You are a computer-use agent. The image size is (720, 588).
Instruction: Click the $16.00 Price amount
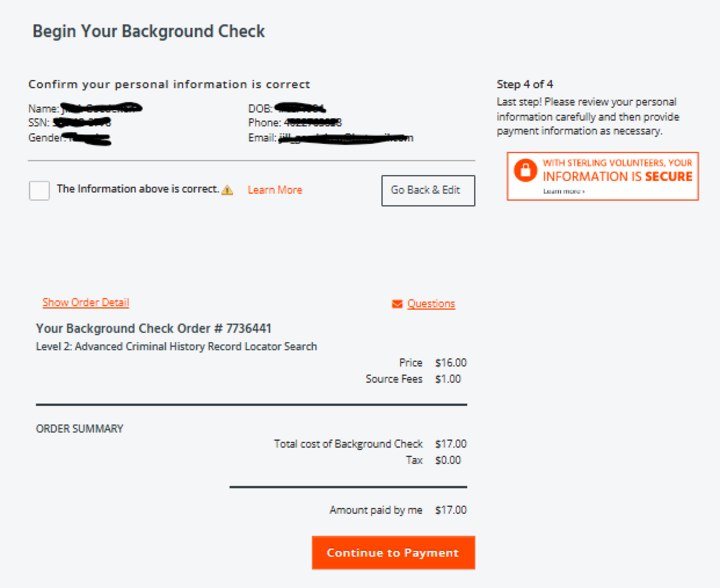click(x=451, y=363)
